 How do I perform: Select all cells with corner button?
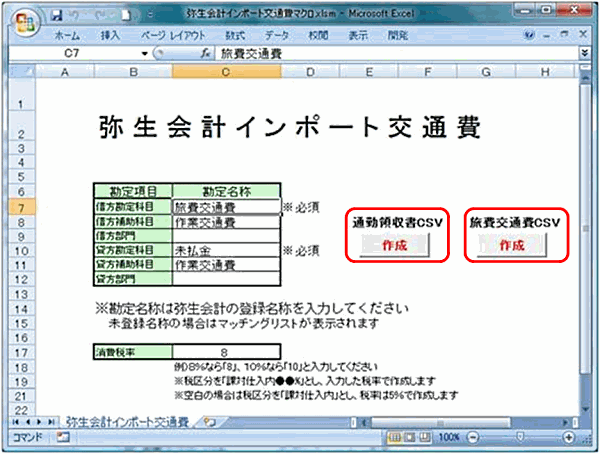click(x=22, y=72)
